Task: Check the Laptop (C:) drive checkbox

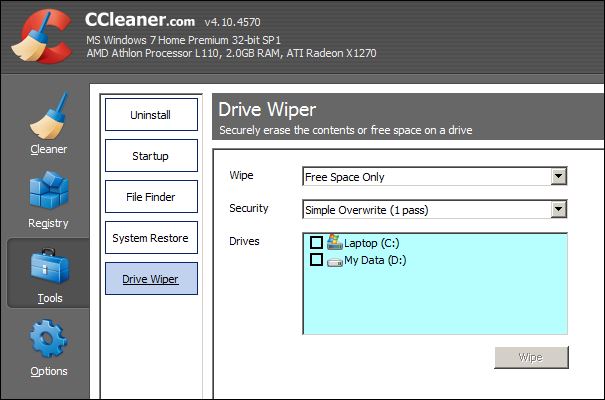Action: (317, 243)
